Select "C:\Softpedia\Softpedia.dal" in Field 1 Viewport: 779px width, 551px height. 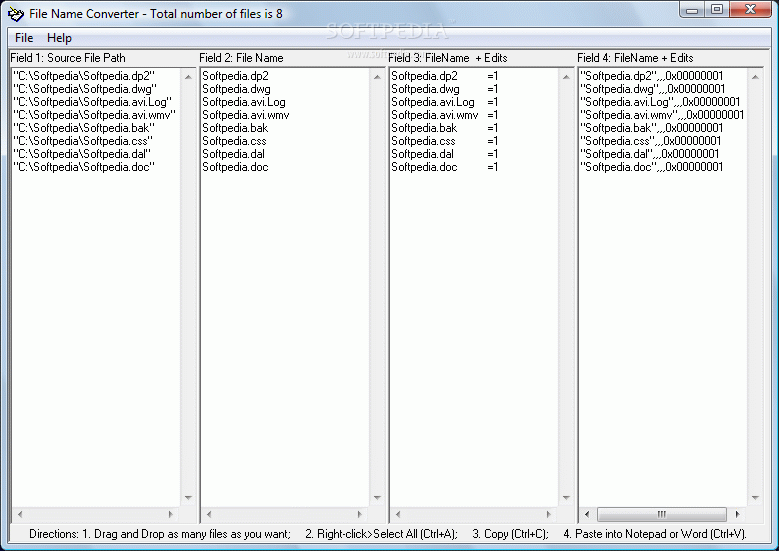(x=82, y=154)
